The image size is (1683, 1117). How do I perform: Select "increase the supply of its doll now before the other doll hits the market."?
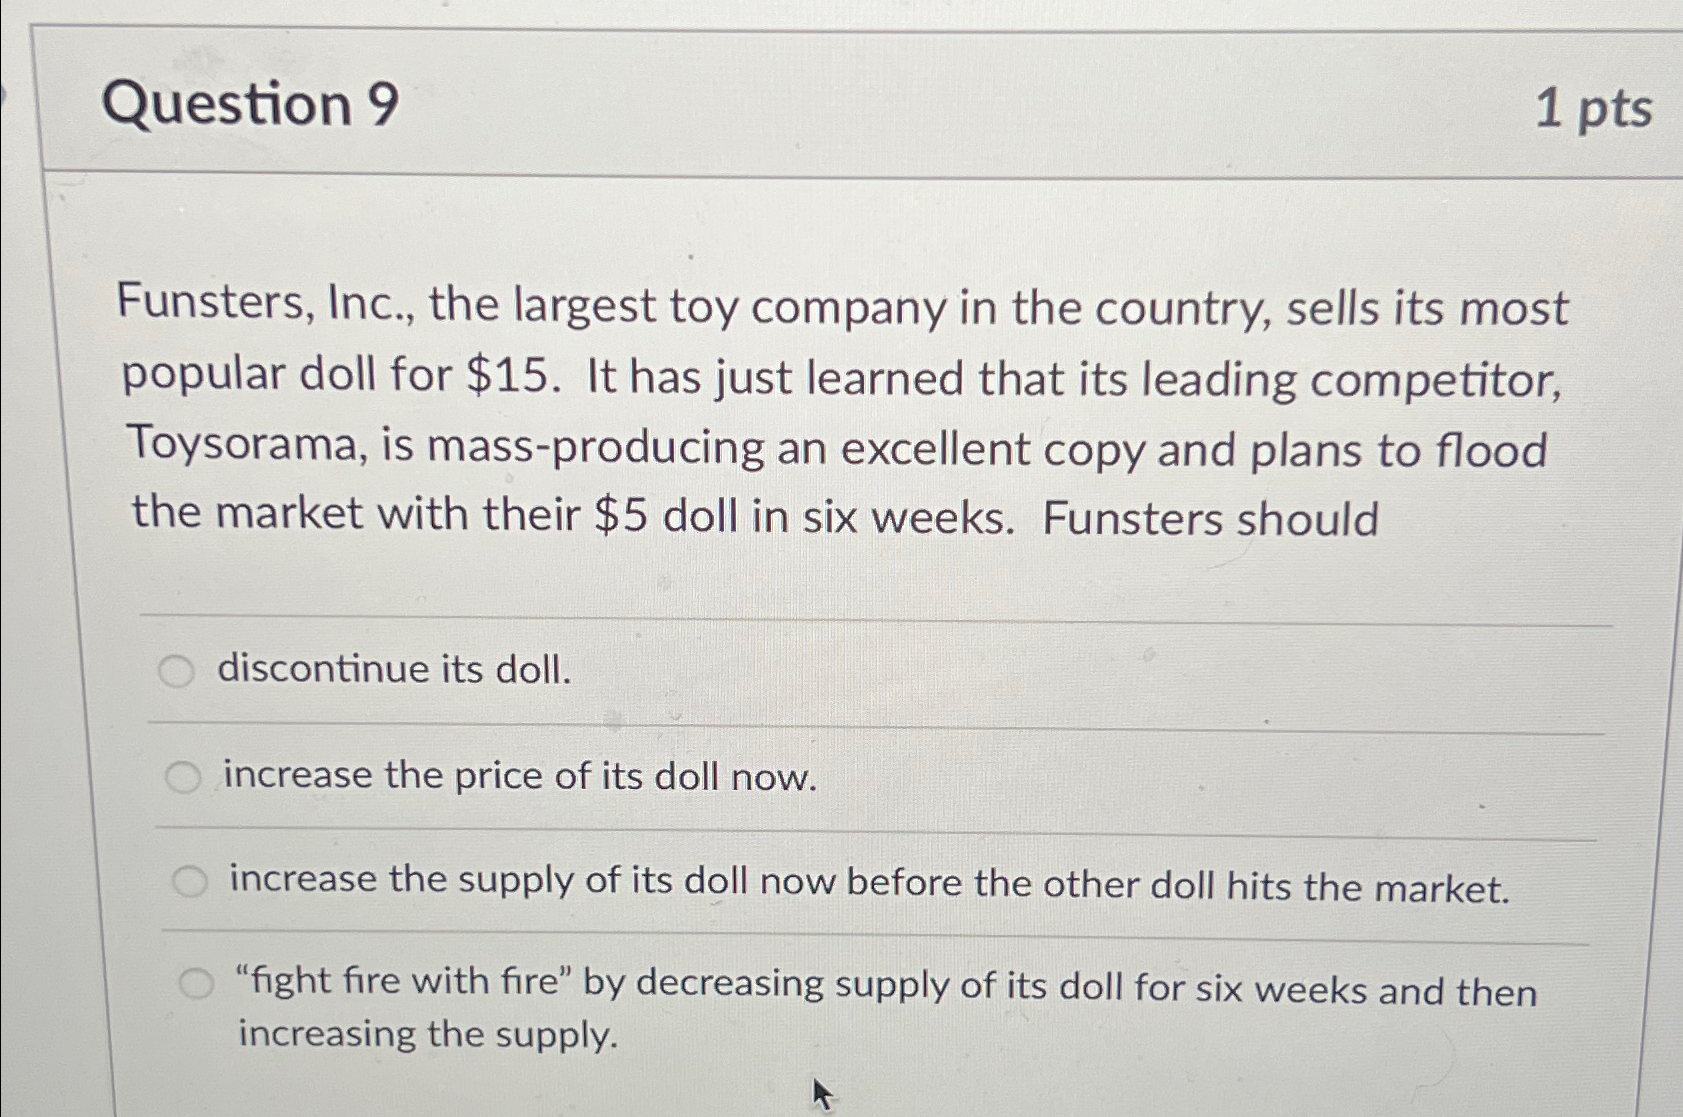188,878
